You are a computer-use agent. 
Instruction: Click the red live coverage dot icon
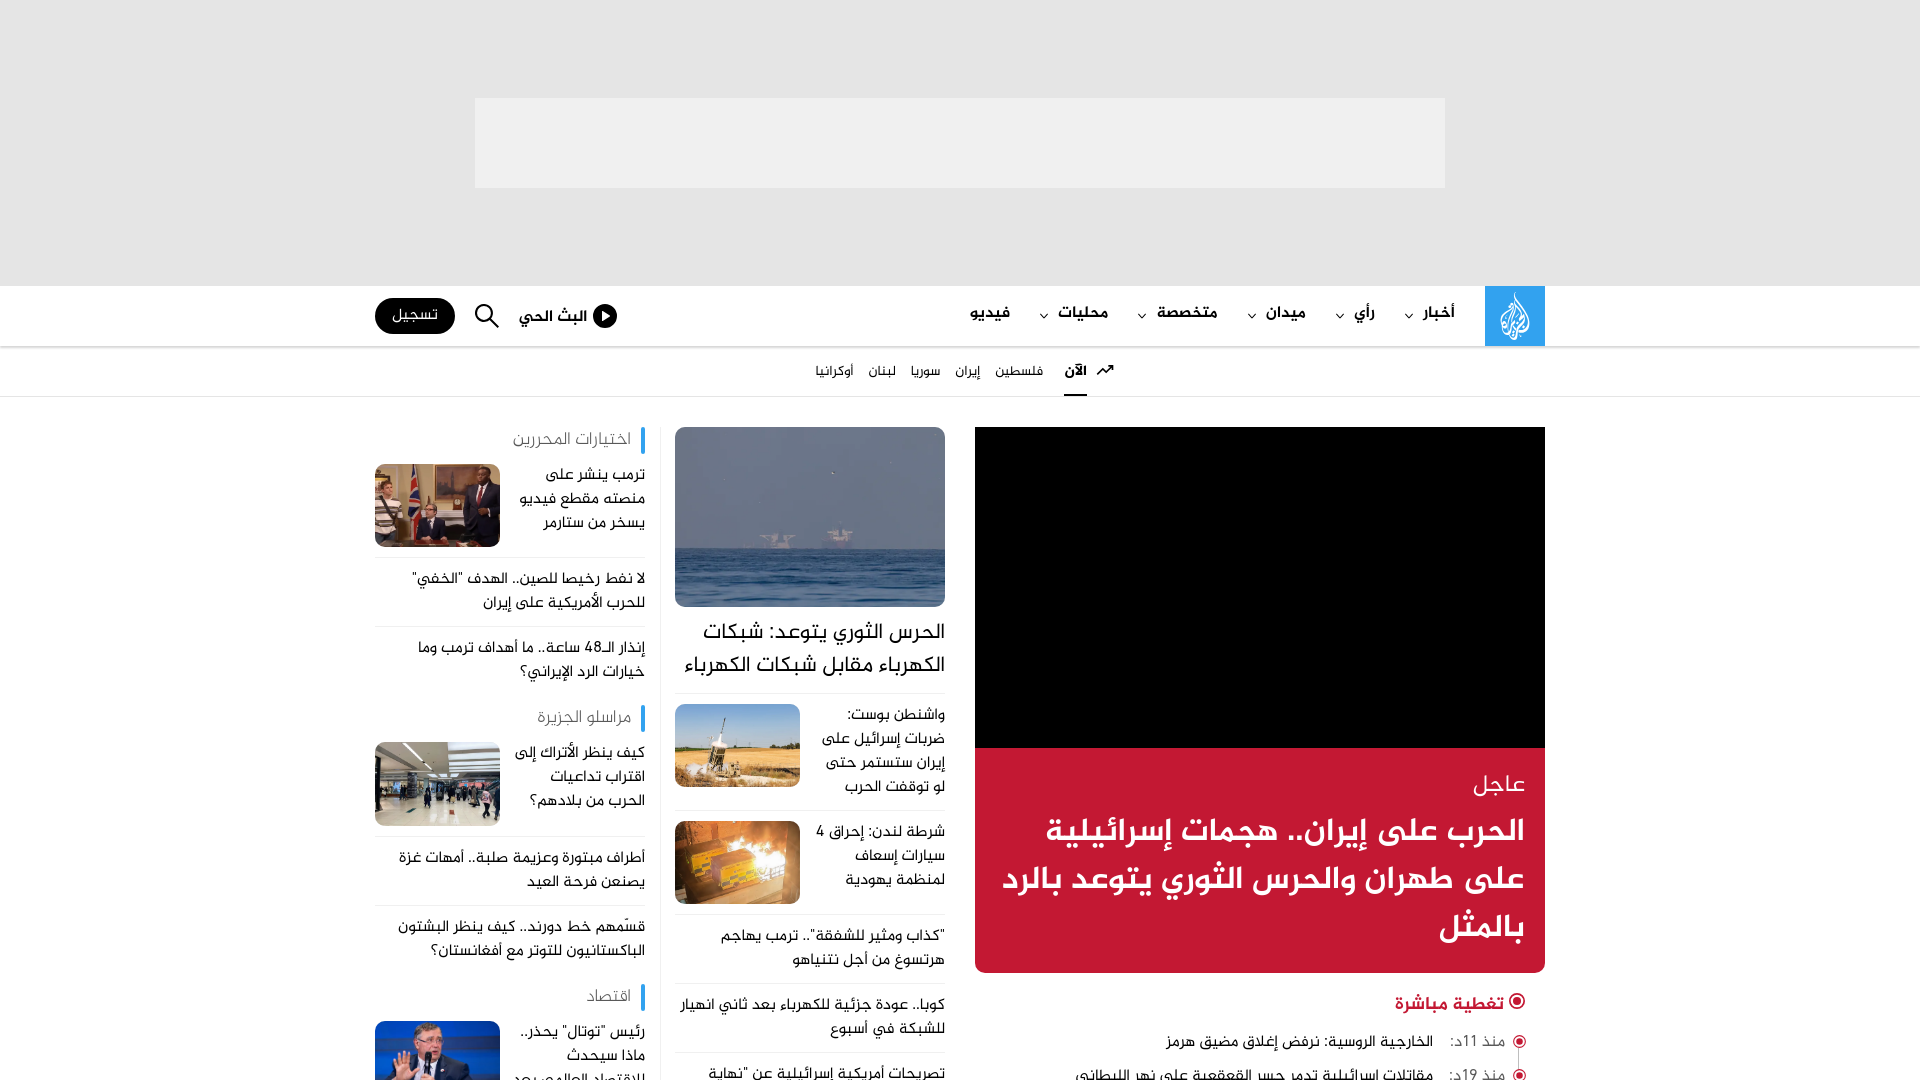coord(1517,1001)
